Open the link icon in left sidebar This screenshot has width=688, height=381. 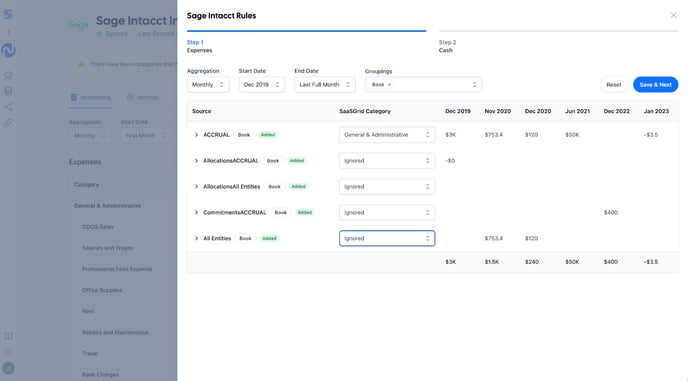coord(8,122)
